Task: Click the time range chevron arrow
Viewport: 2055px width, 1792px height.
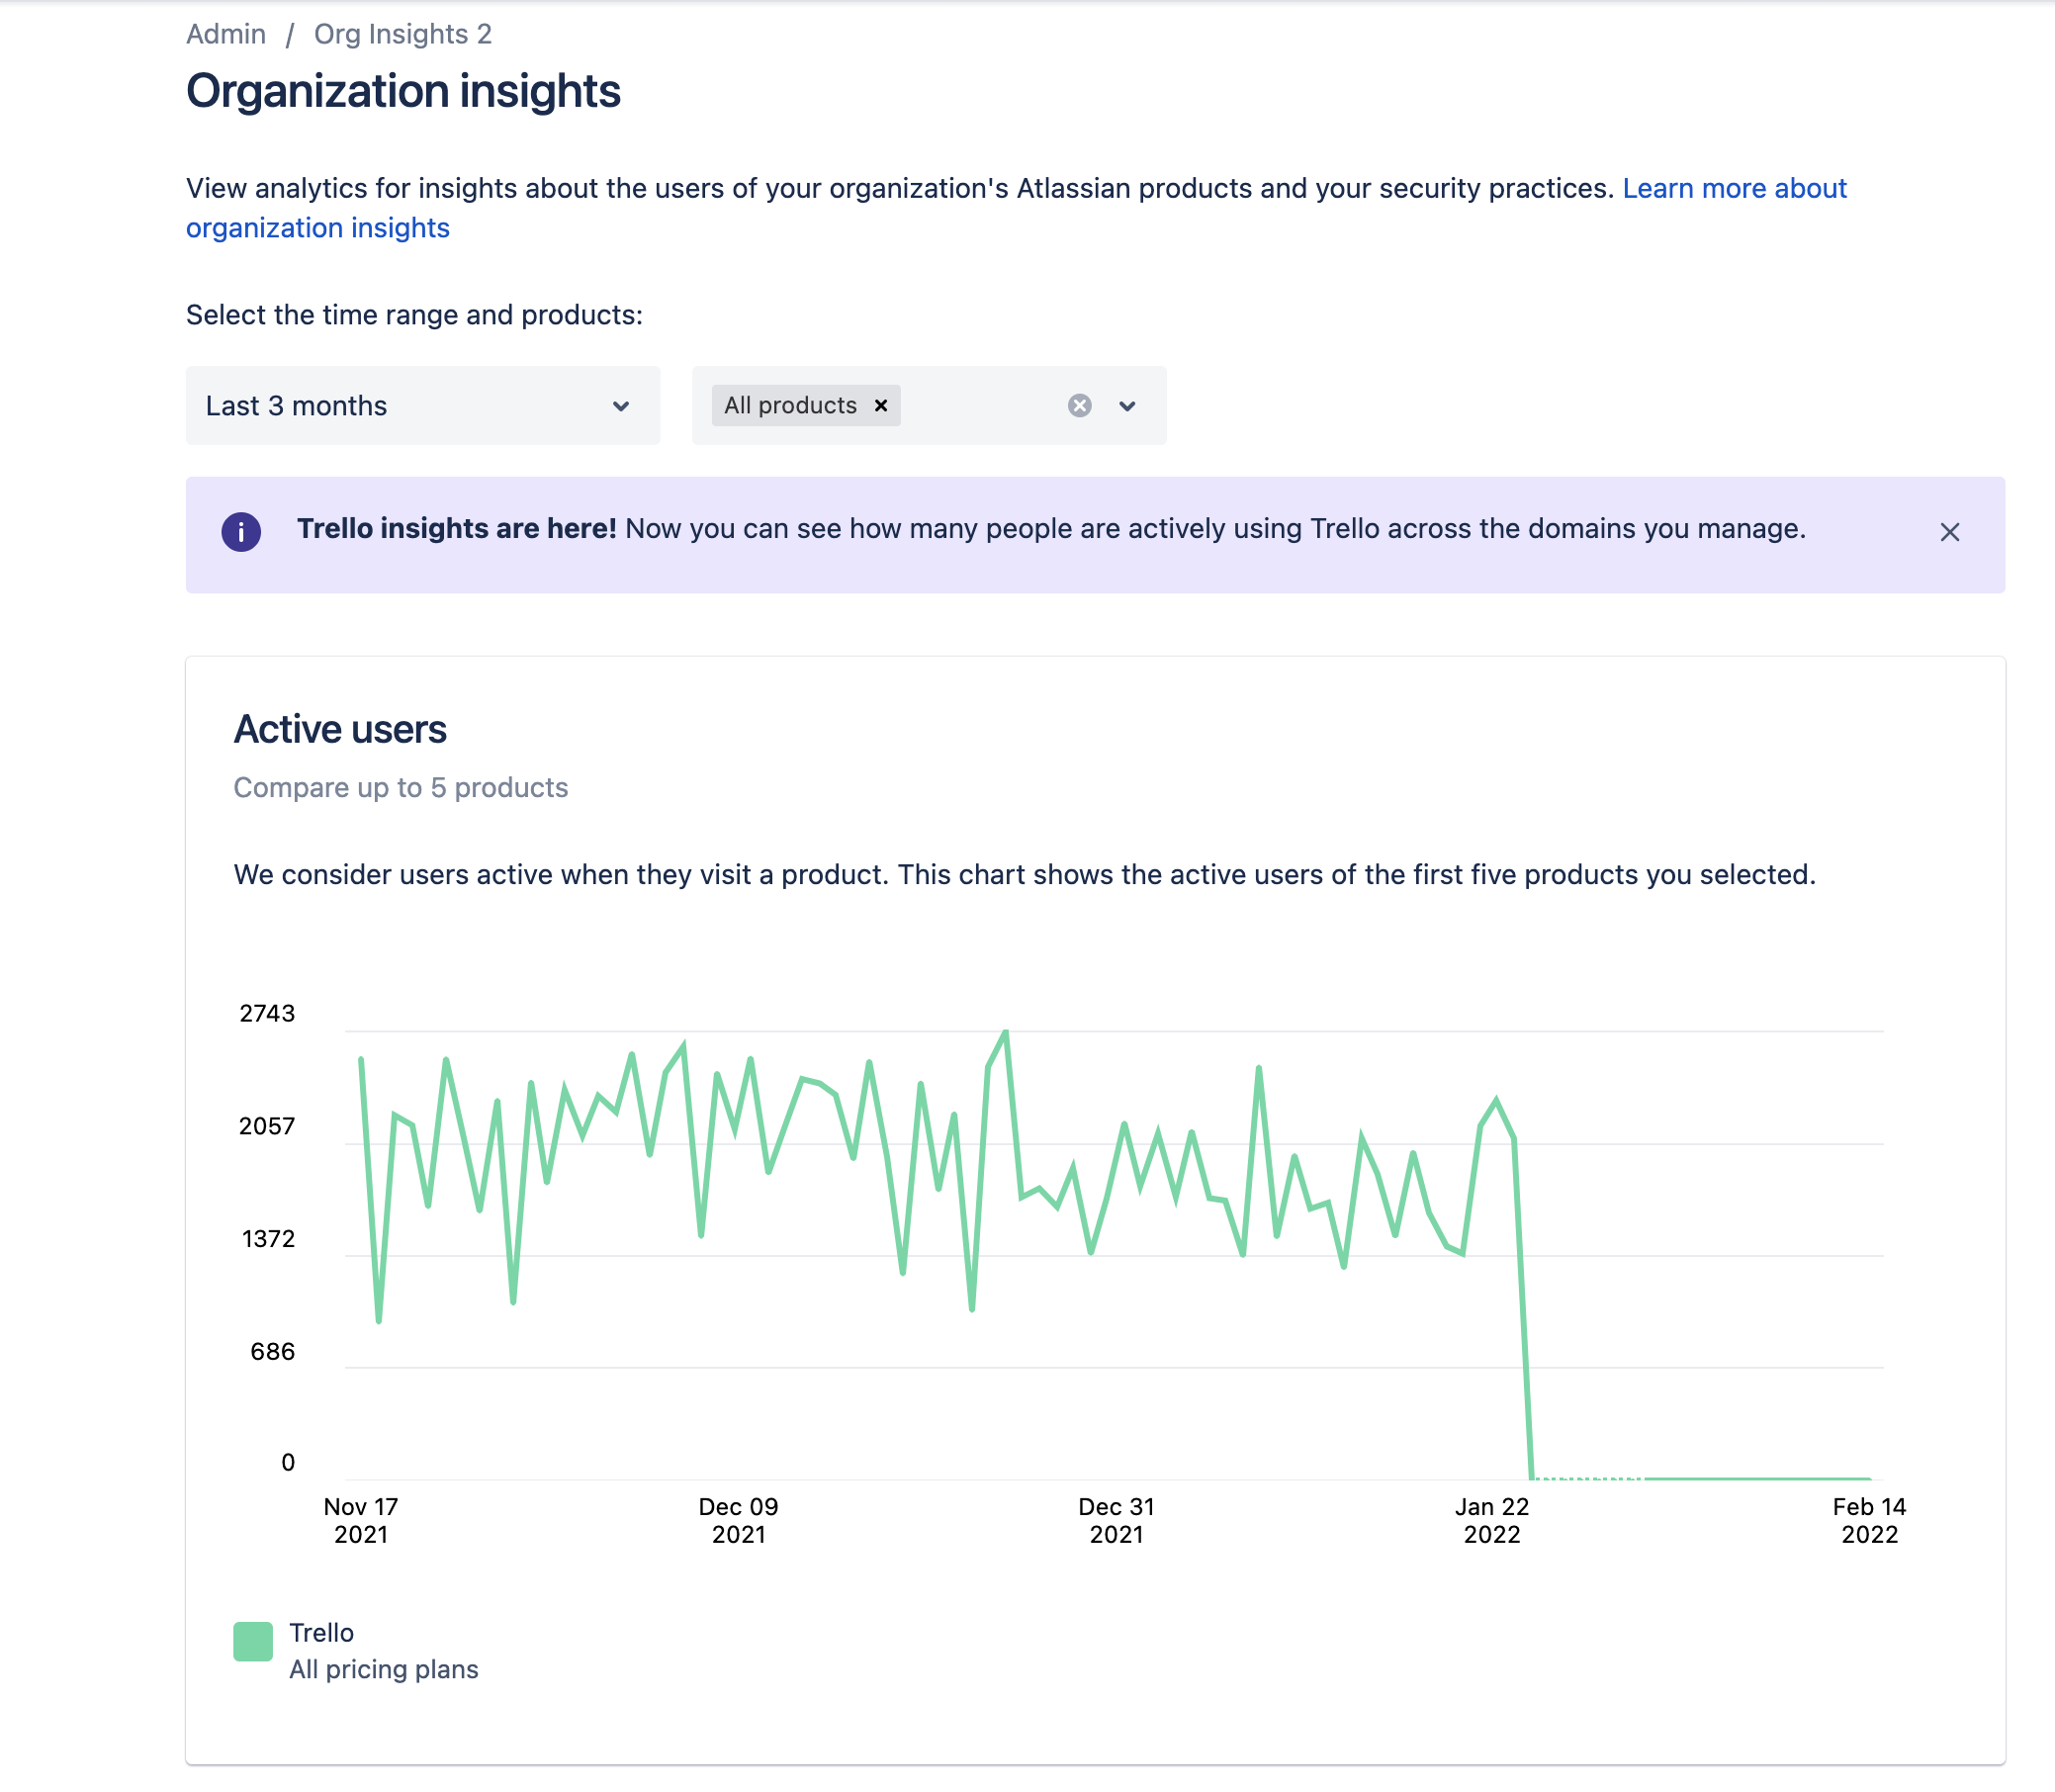Action: click(621, 406)
